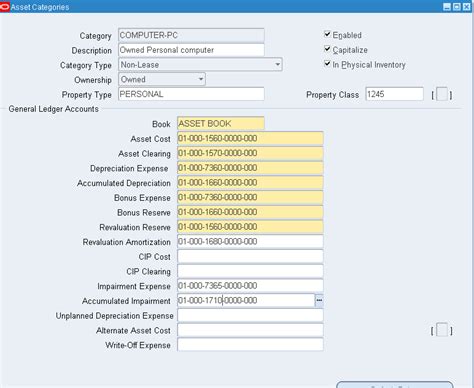
Task: Click the Asset Categories window title
Action: [40, 7]
